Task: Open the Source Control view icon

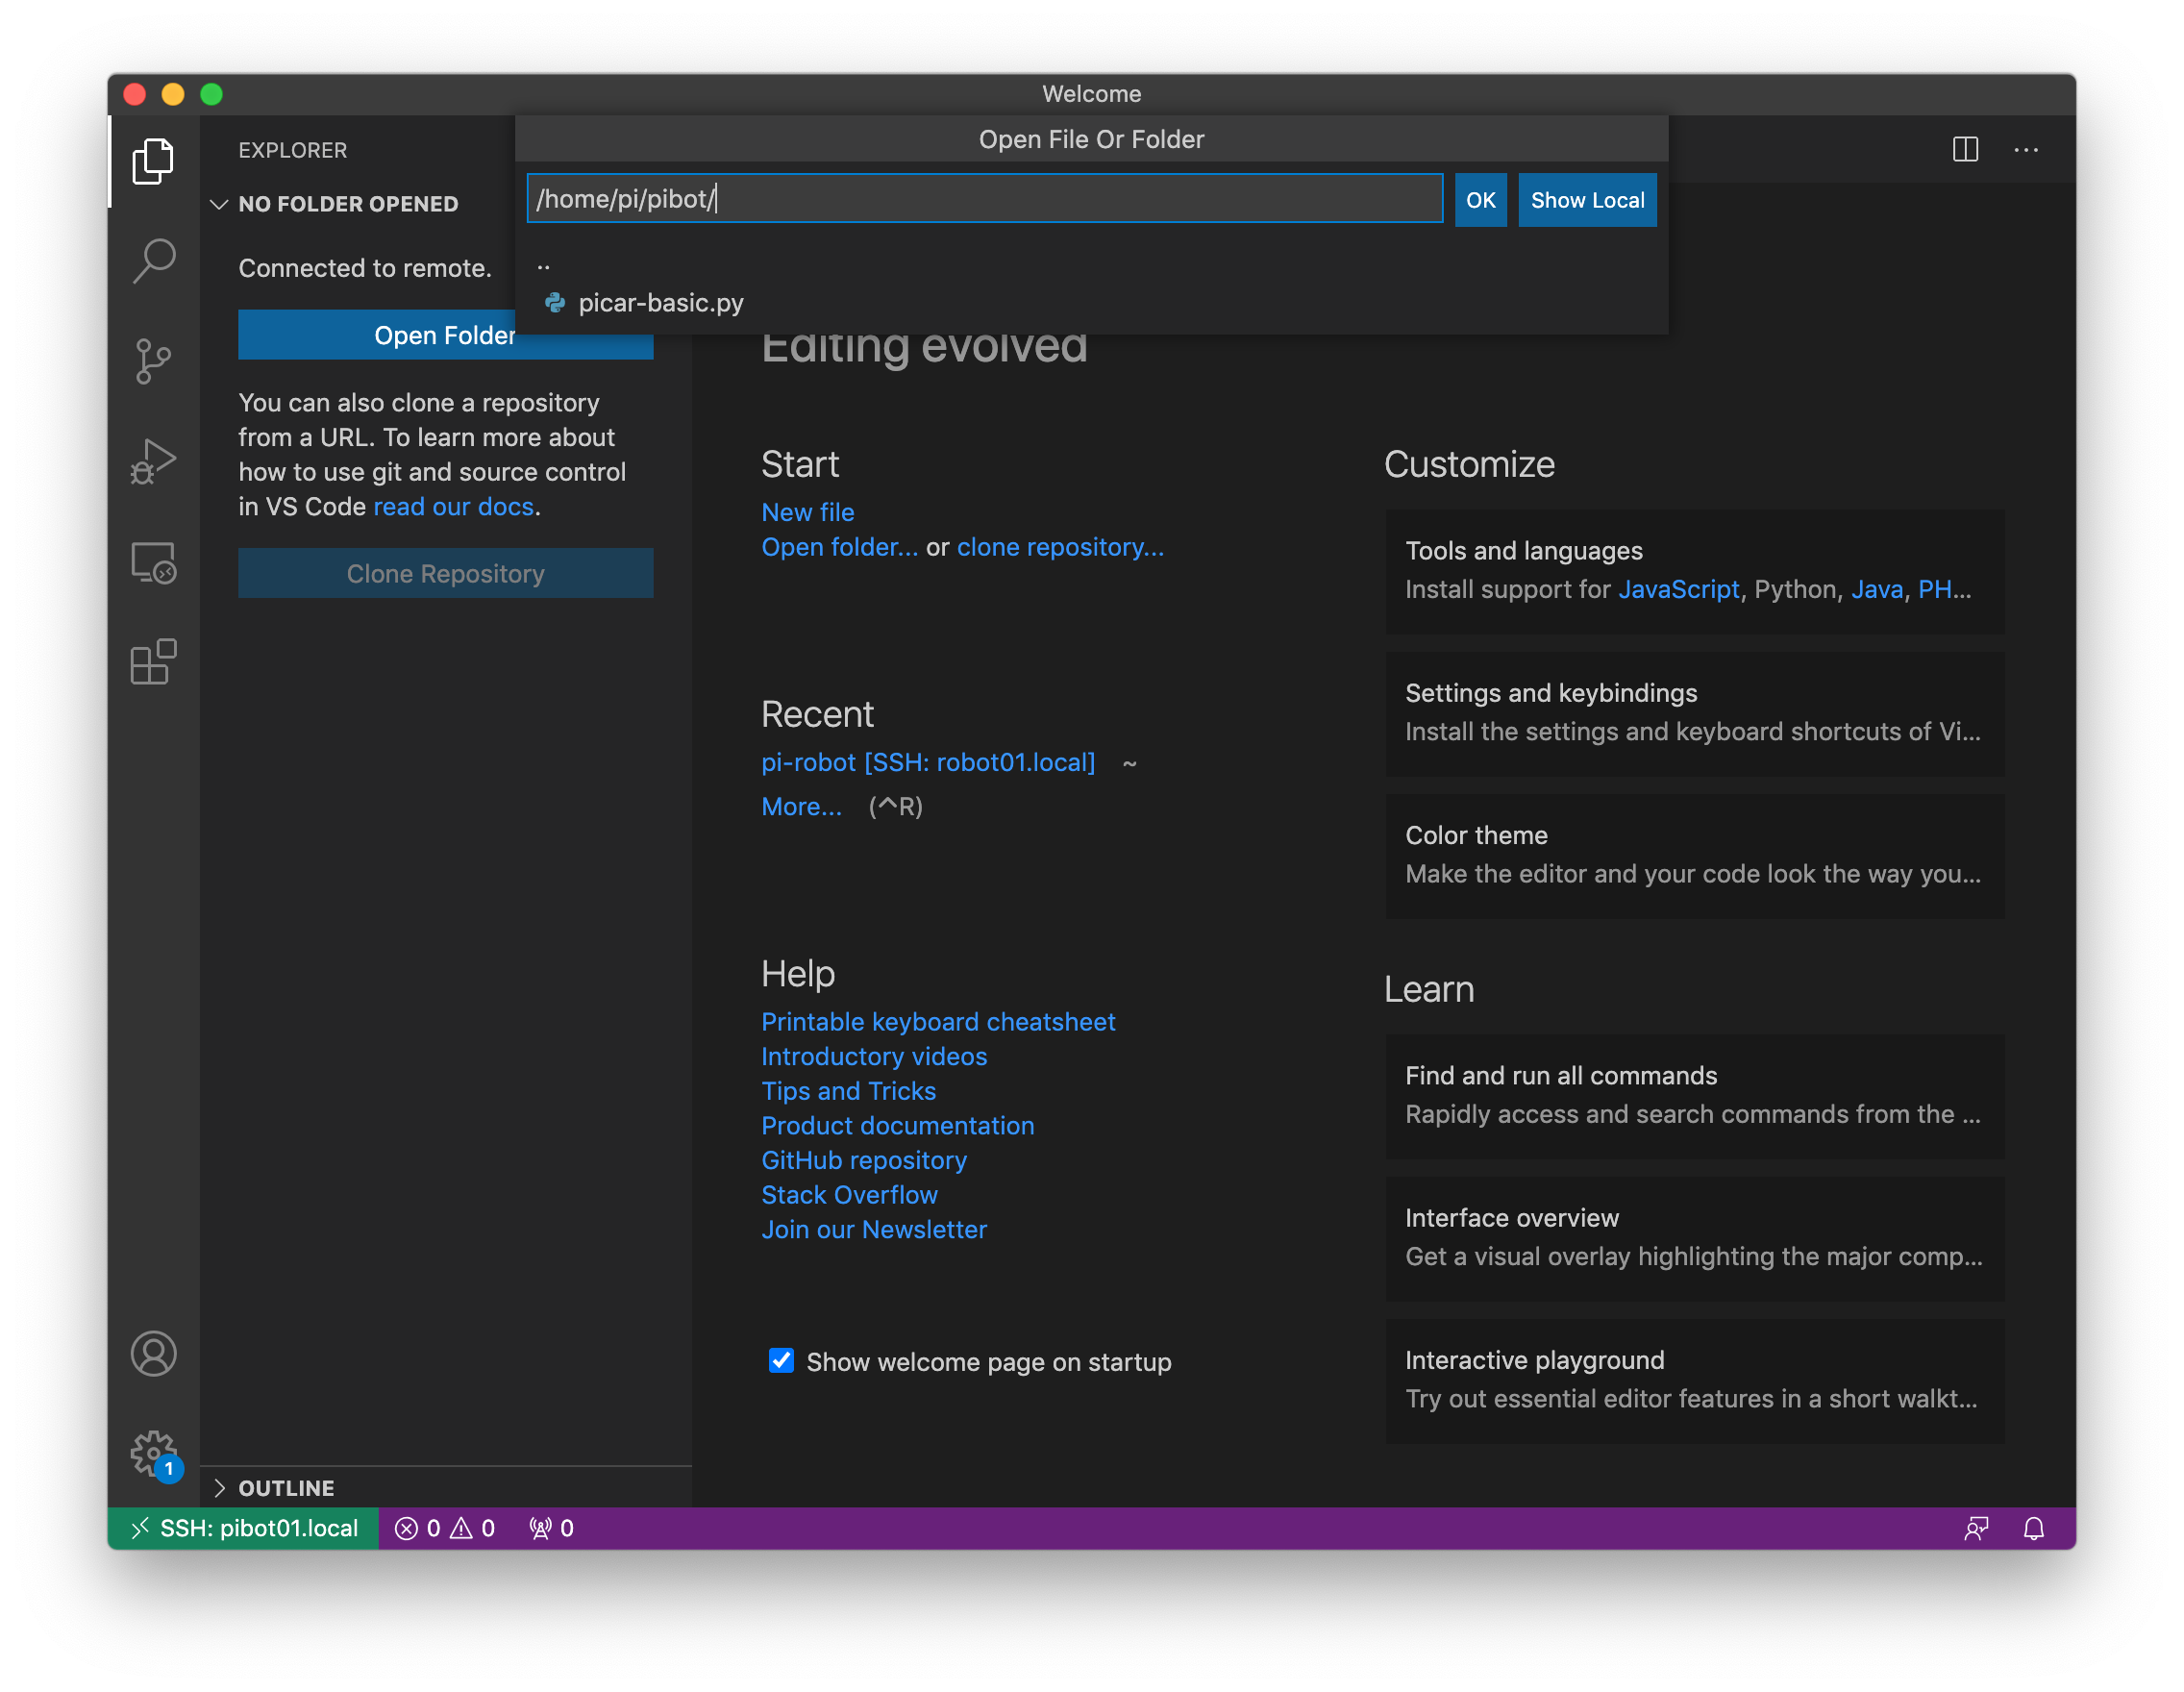Action: (x=153, y=361)
